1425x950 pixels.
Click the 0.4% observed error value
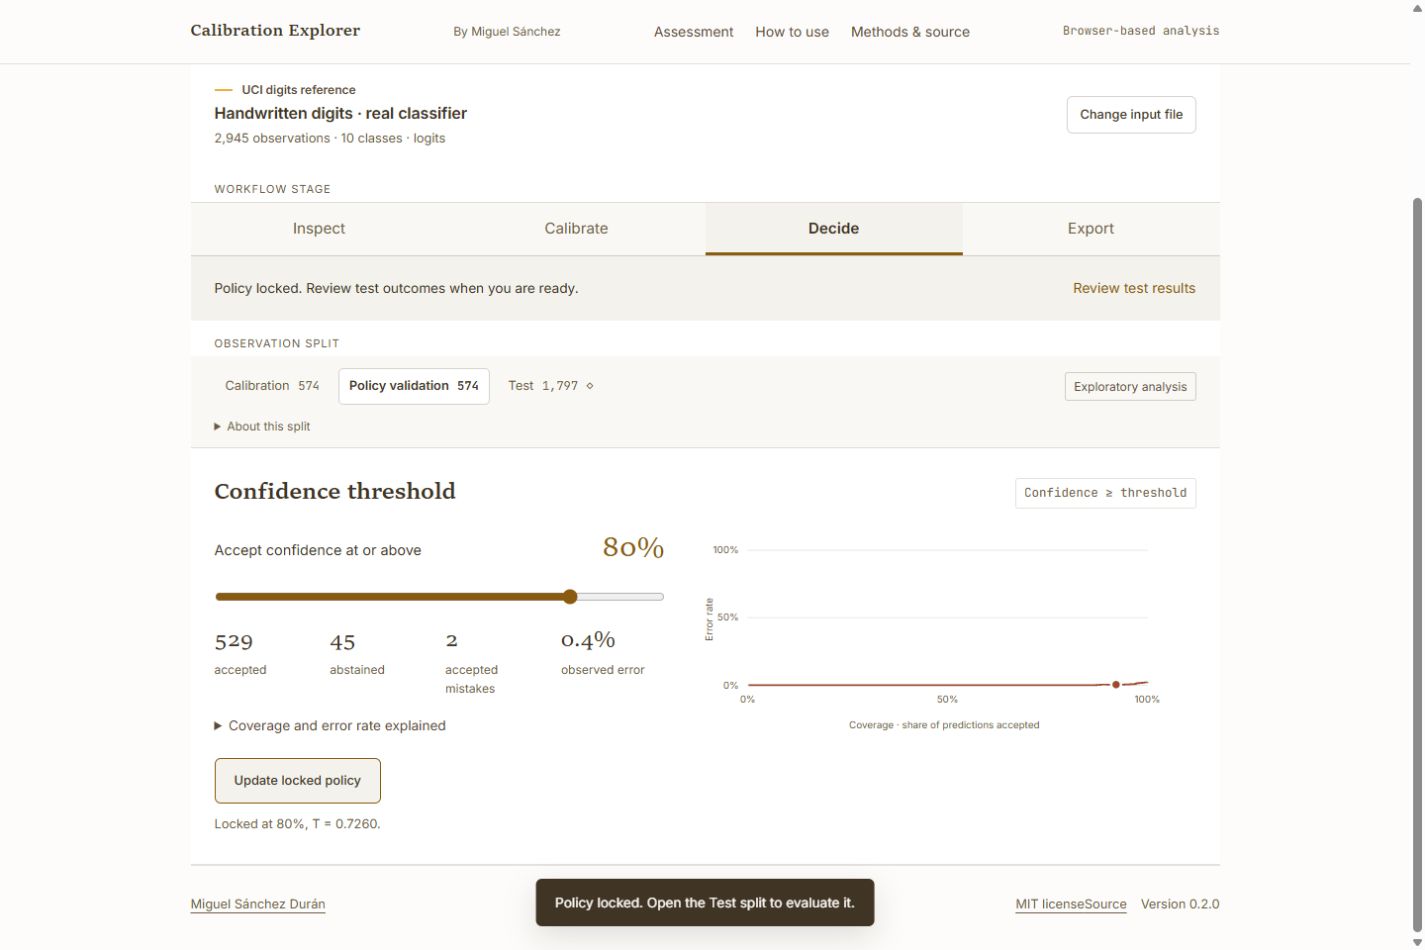click(x=588, y=640)
